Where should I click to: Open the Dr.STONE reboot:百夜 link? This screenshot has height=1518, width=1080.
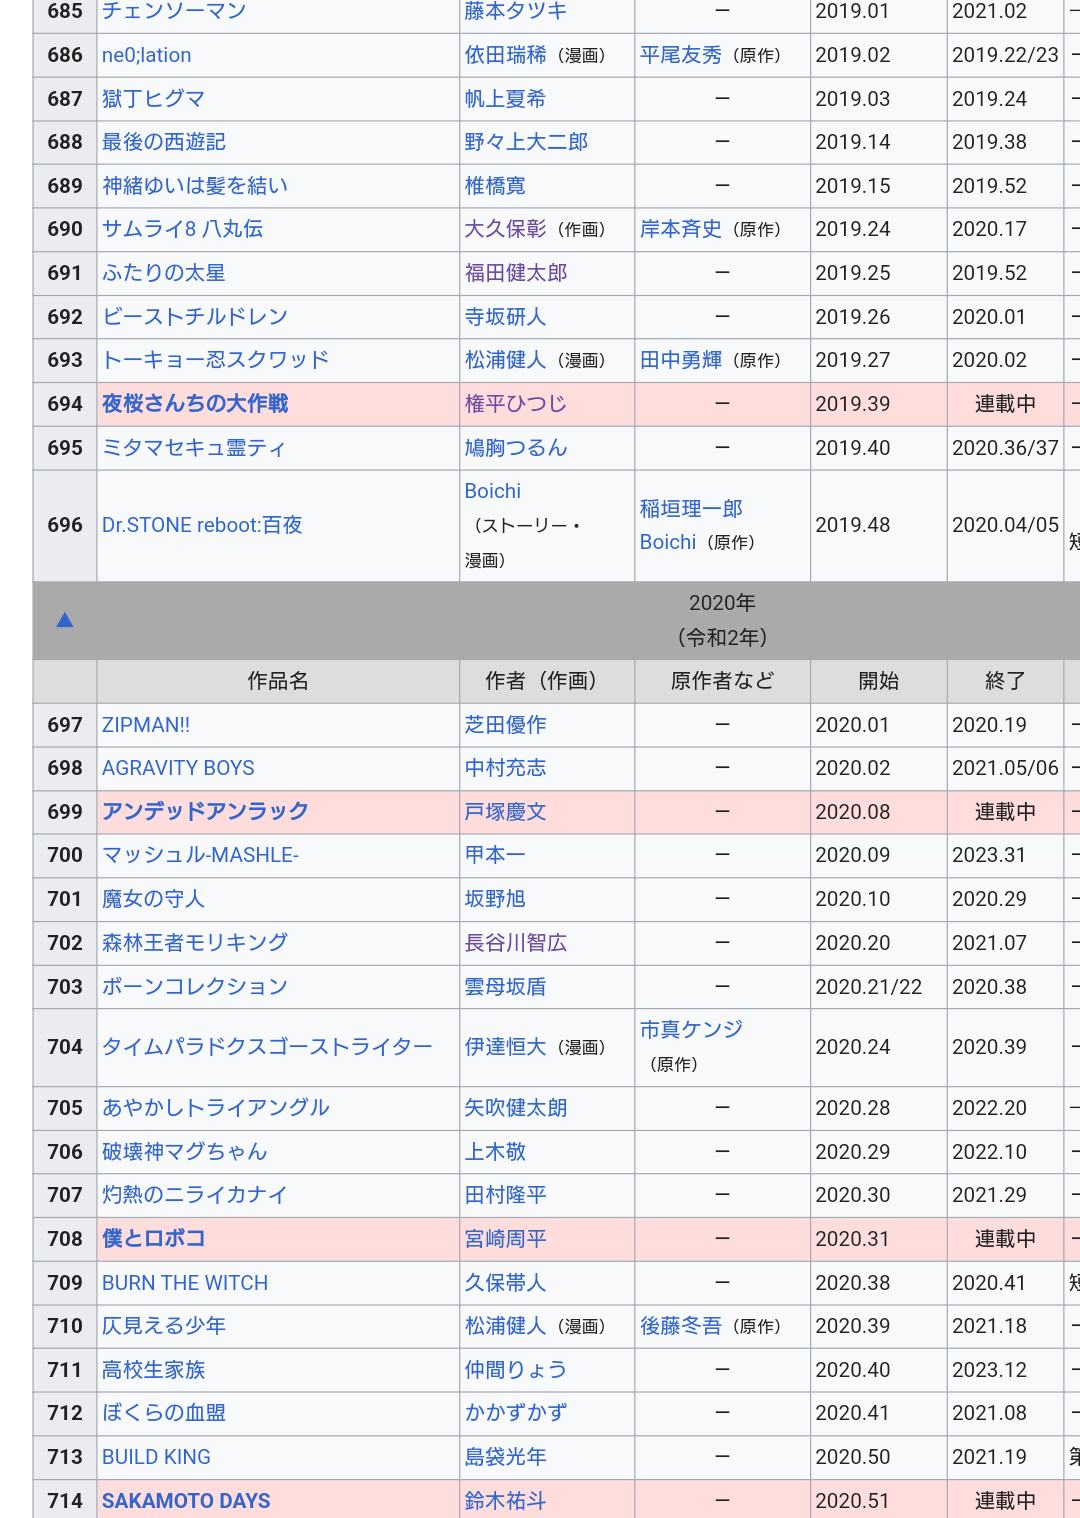[x=202, y=525]
